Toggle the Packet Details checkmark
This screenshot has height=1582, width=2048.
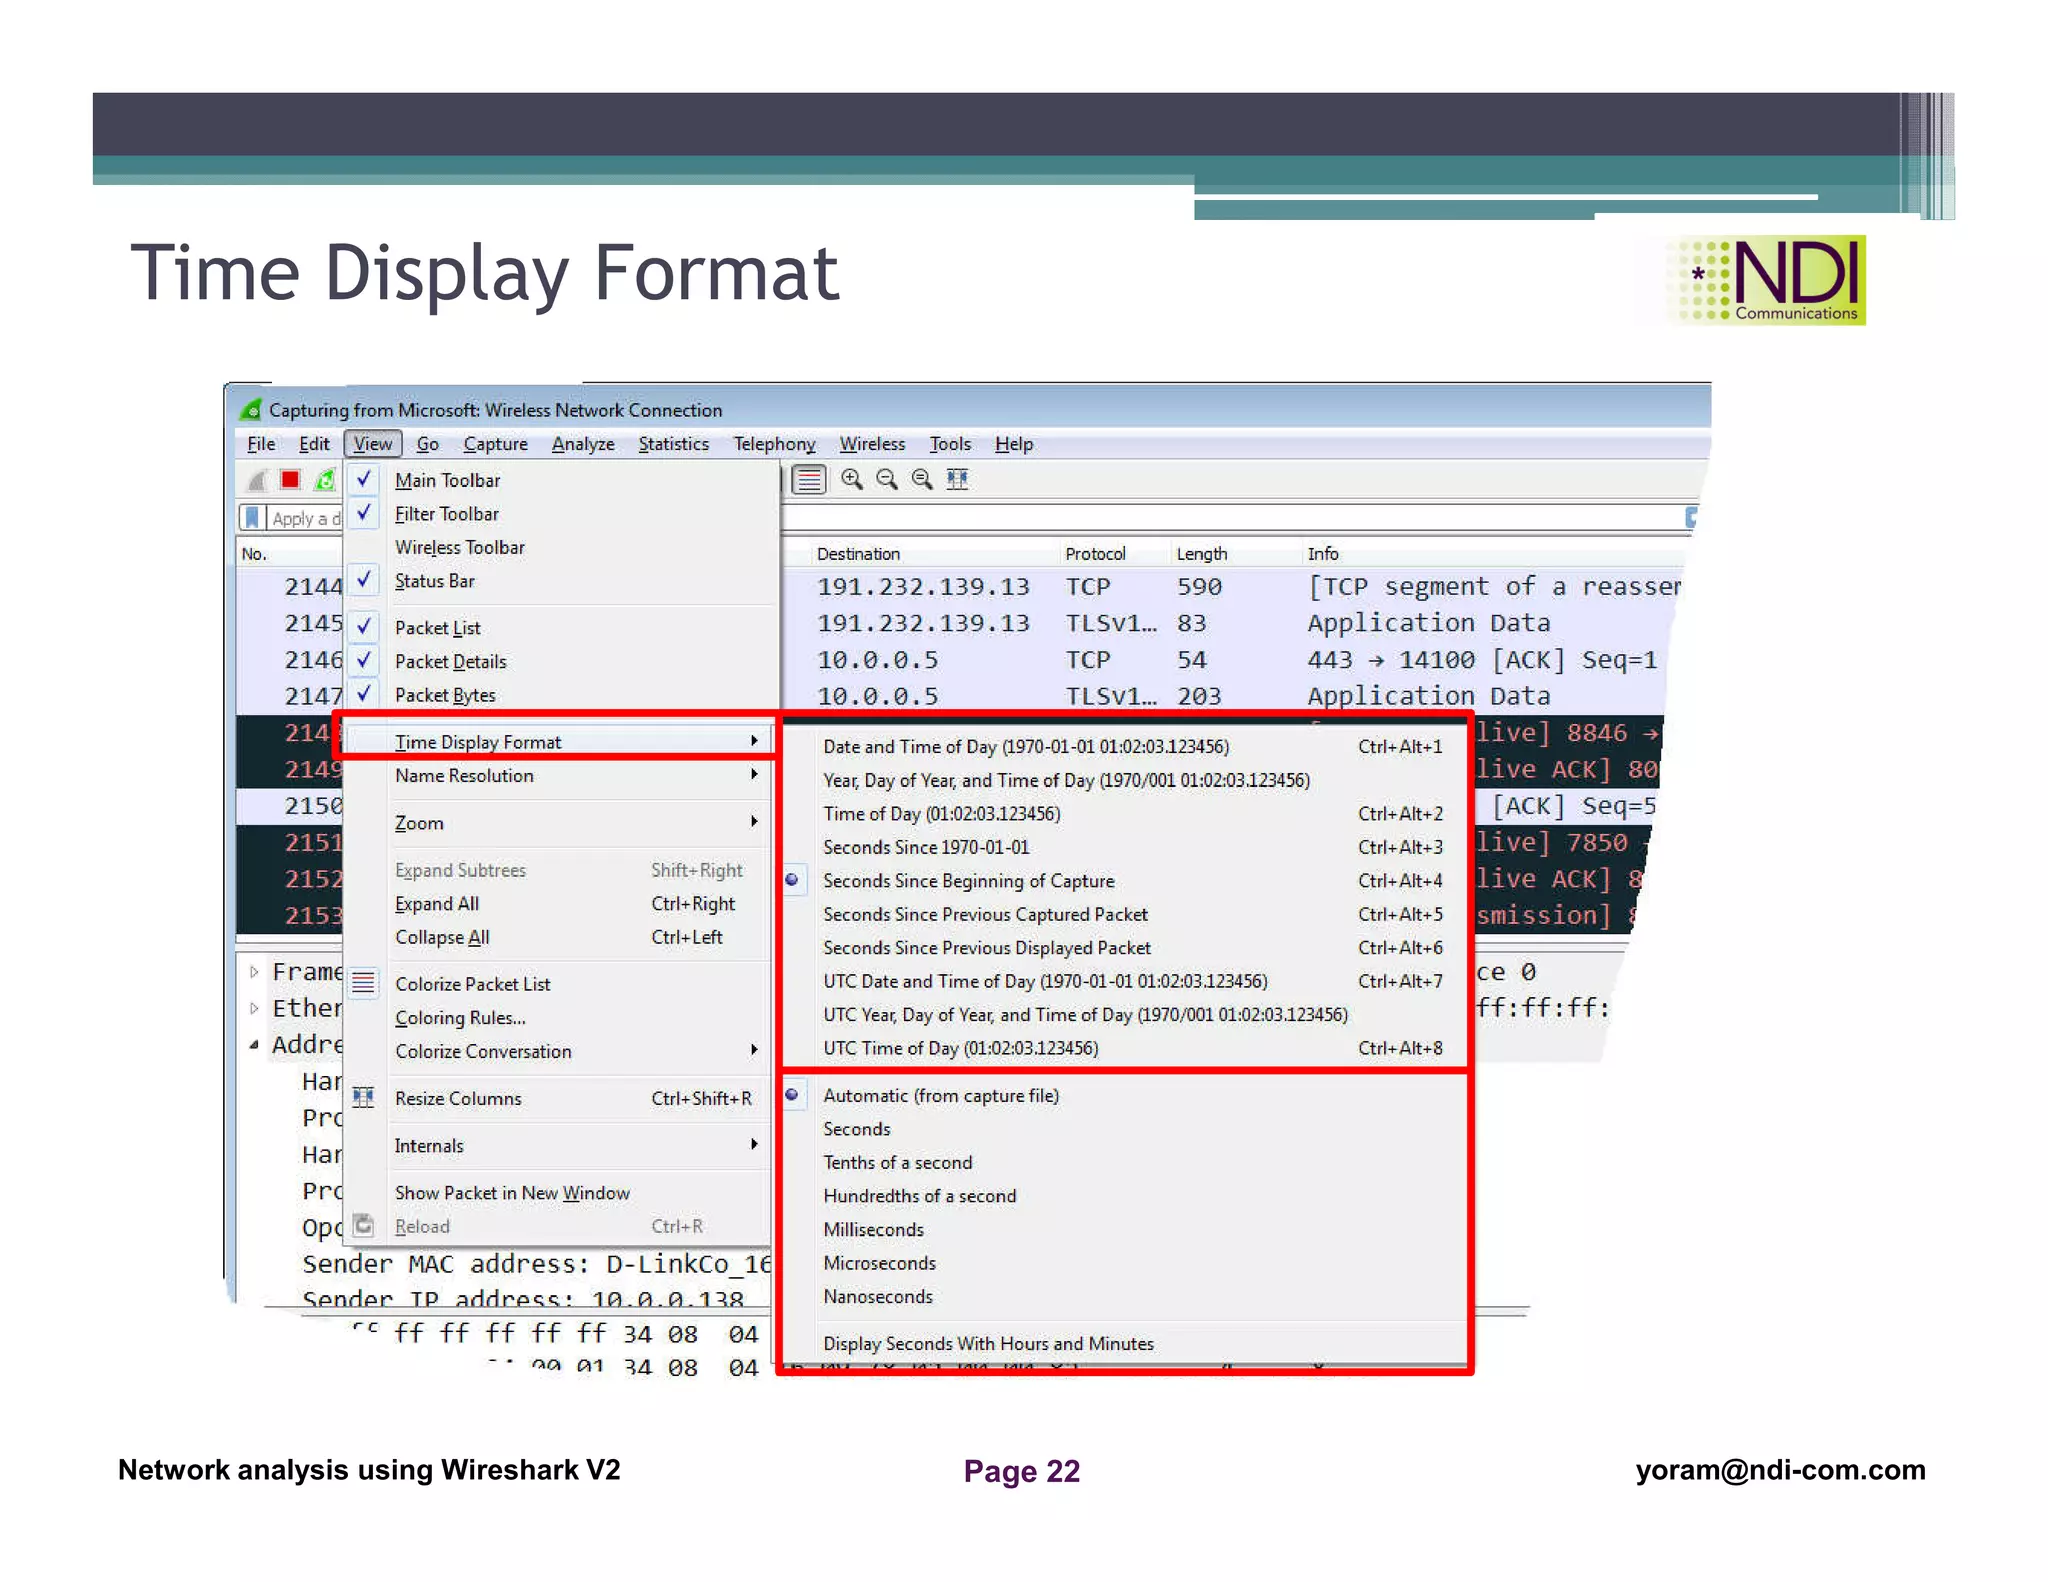(365, 660)
